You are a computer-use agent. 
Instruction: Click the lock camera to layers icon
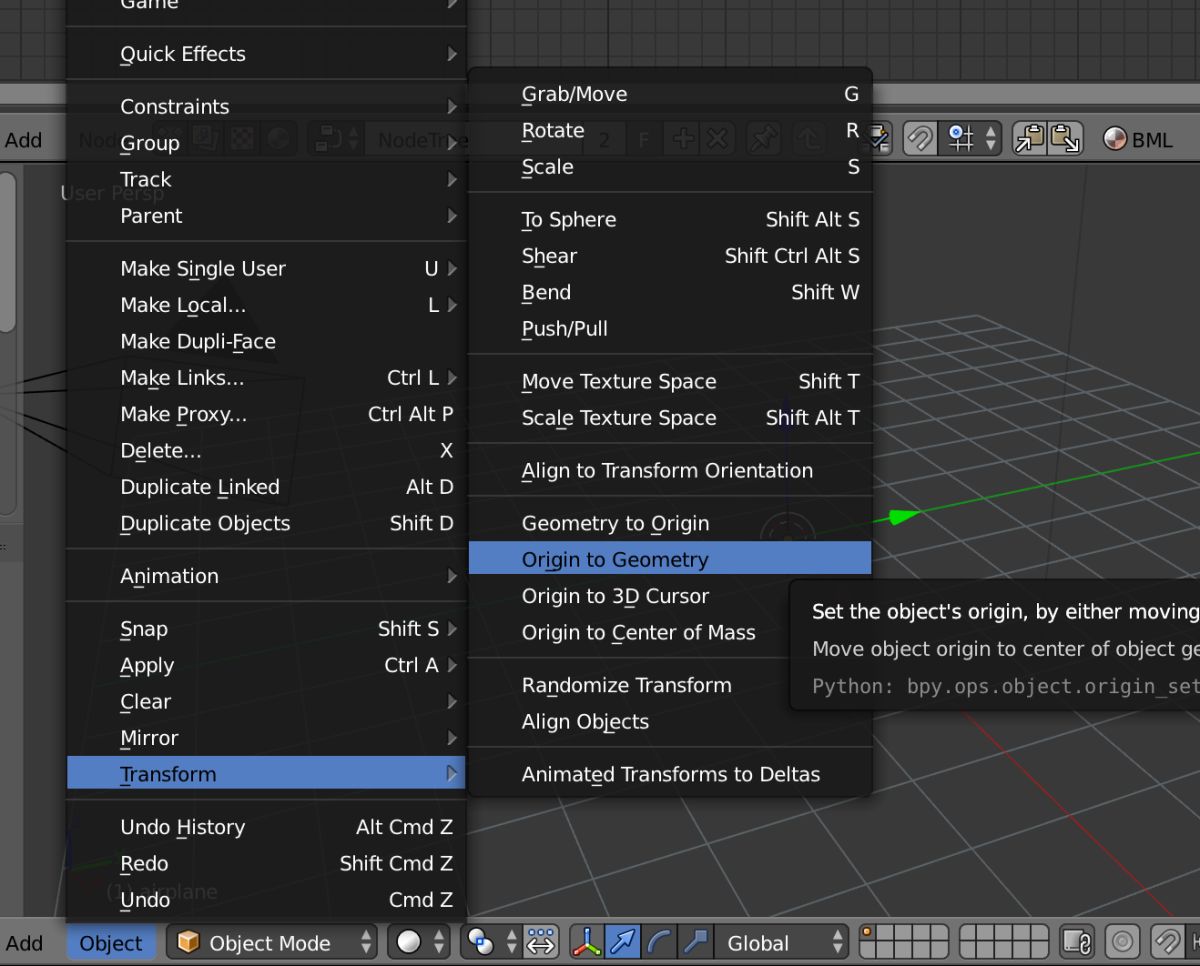coord(1076,943)
